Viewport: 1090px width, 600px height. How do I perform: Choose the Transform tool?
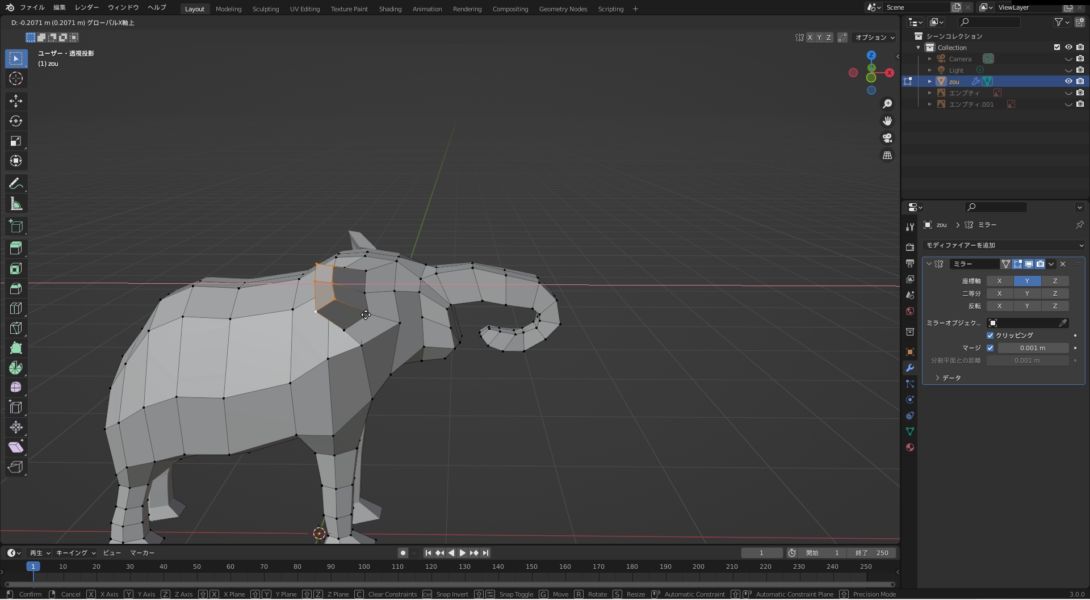[15, 161]
